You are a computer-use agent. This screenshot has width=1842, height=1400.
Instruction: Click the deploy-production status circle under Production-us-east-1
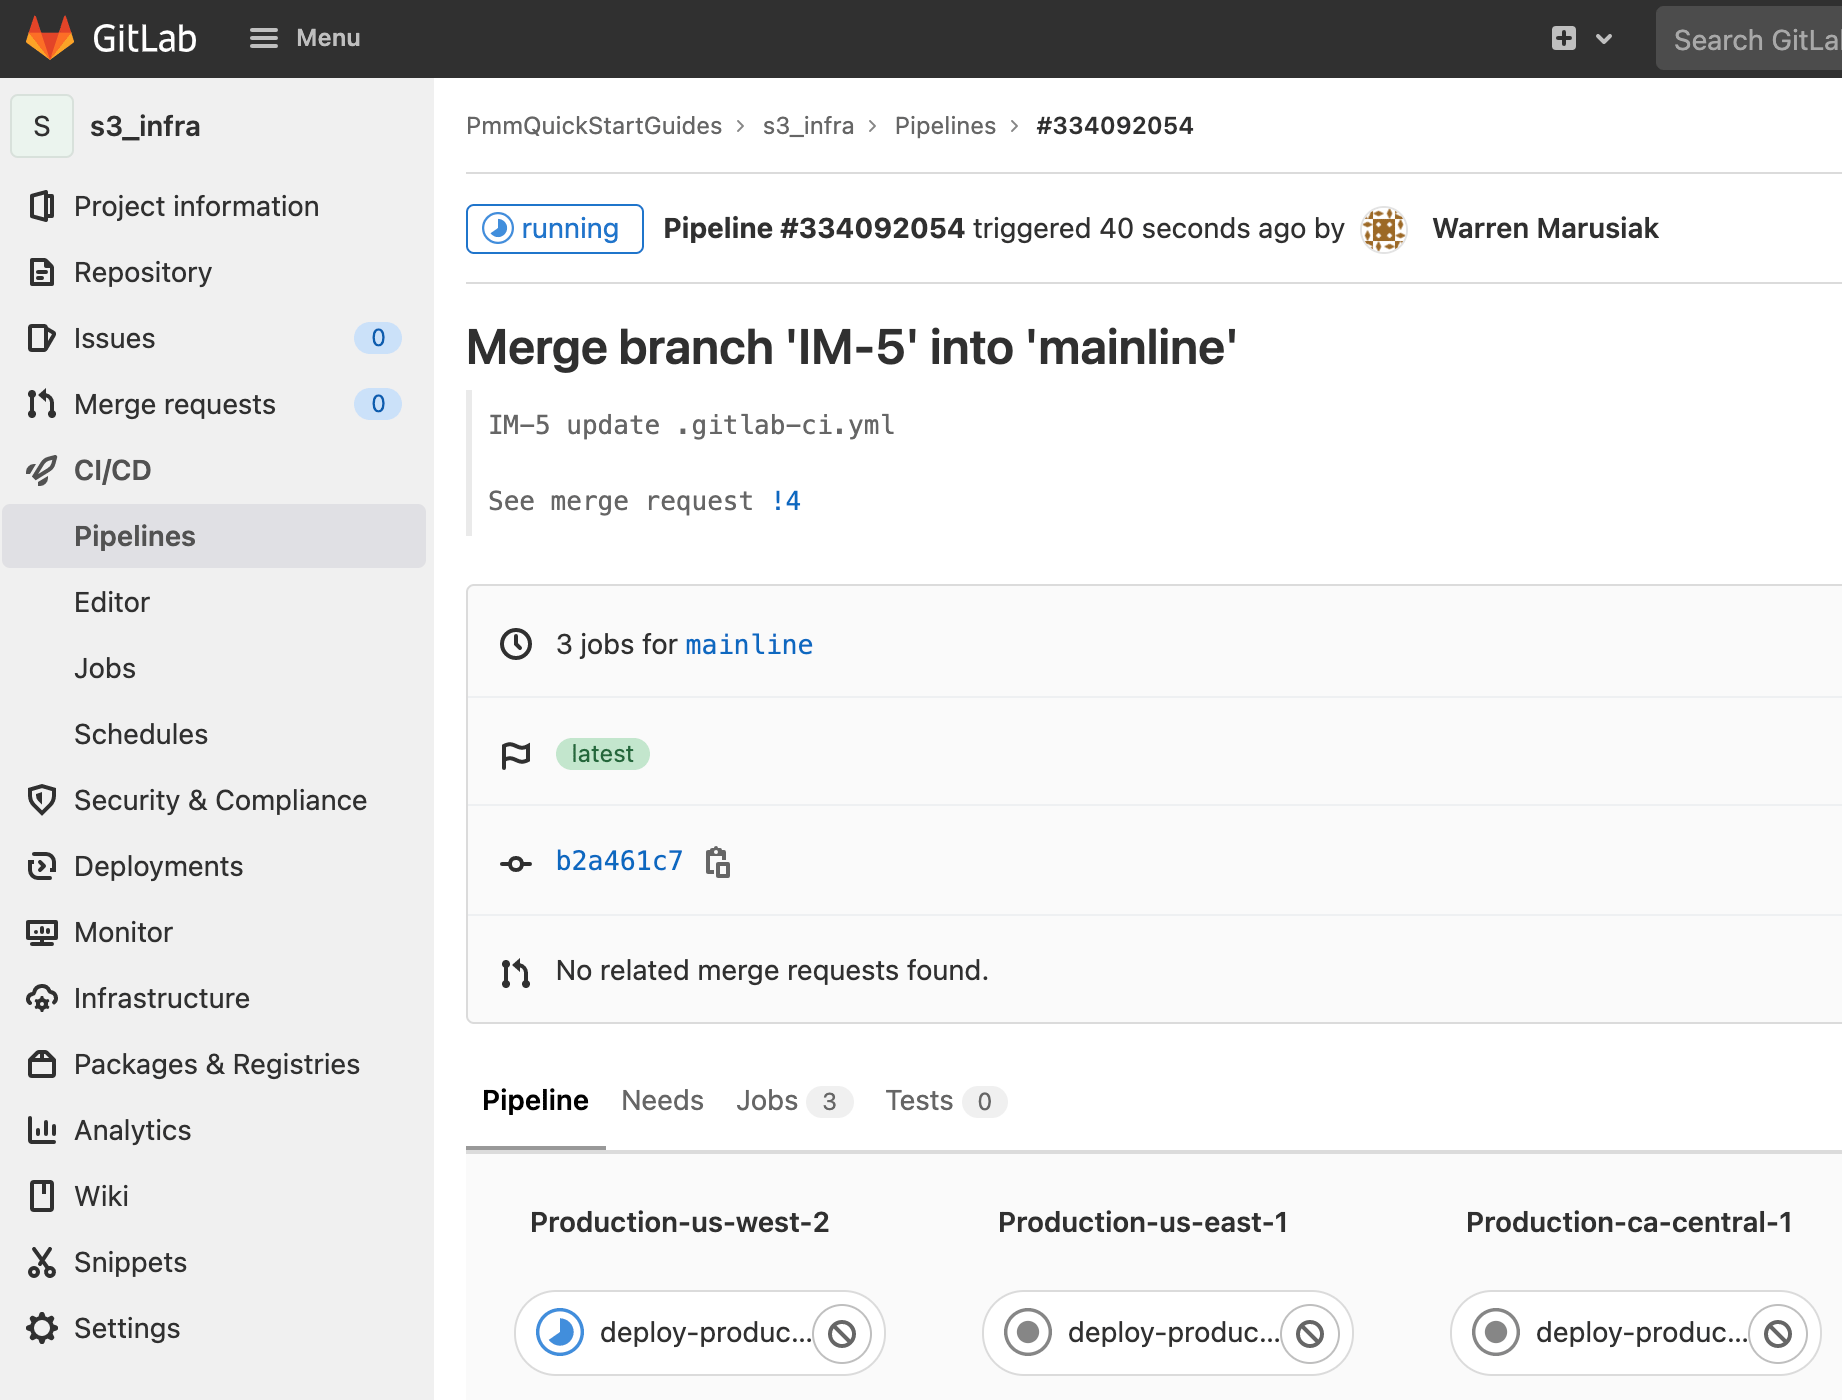tap(1027, 1332)
